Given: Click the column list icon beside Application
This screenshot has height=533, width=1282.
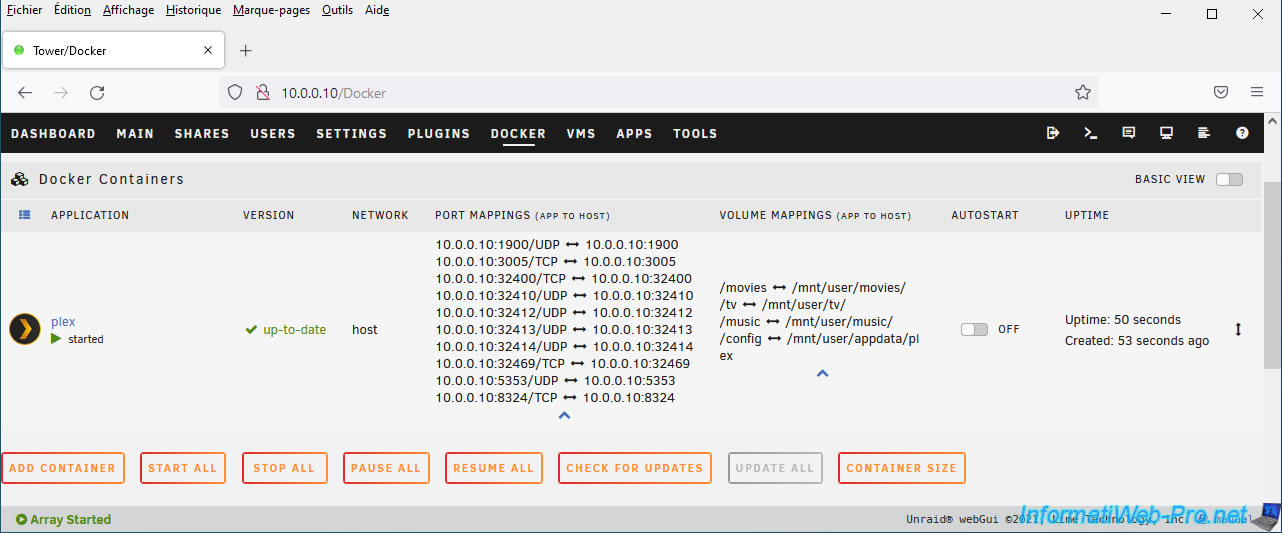Looking at the screenshot, I should (25, 215).
